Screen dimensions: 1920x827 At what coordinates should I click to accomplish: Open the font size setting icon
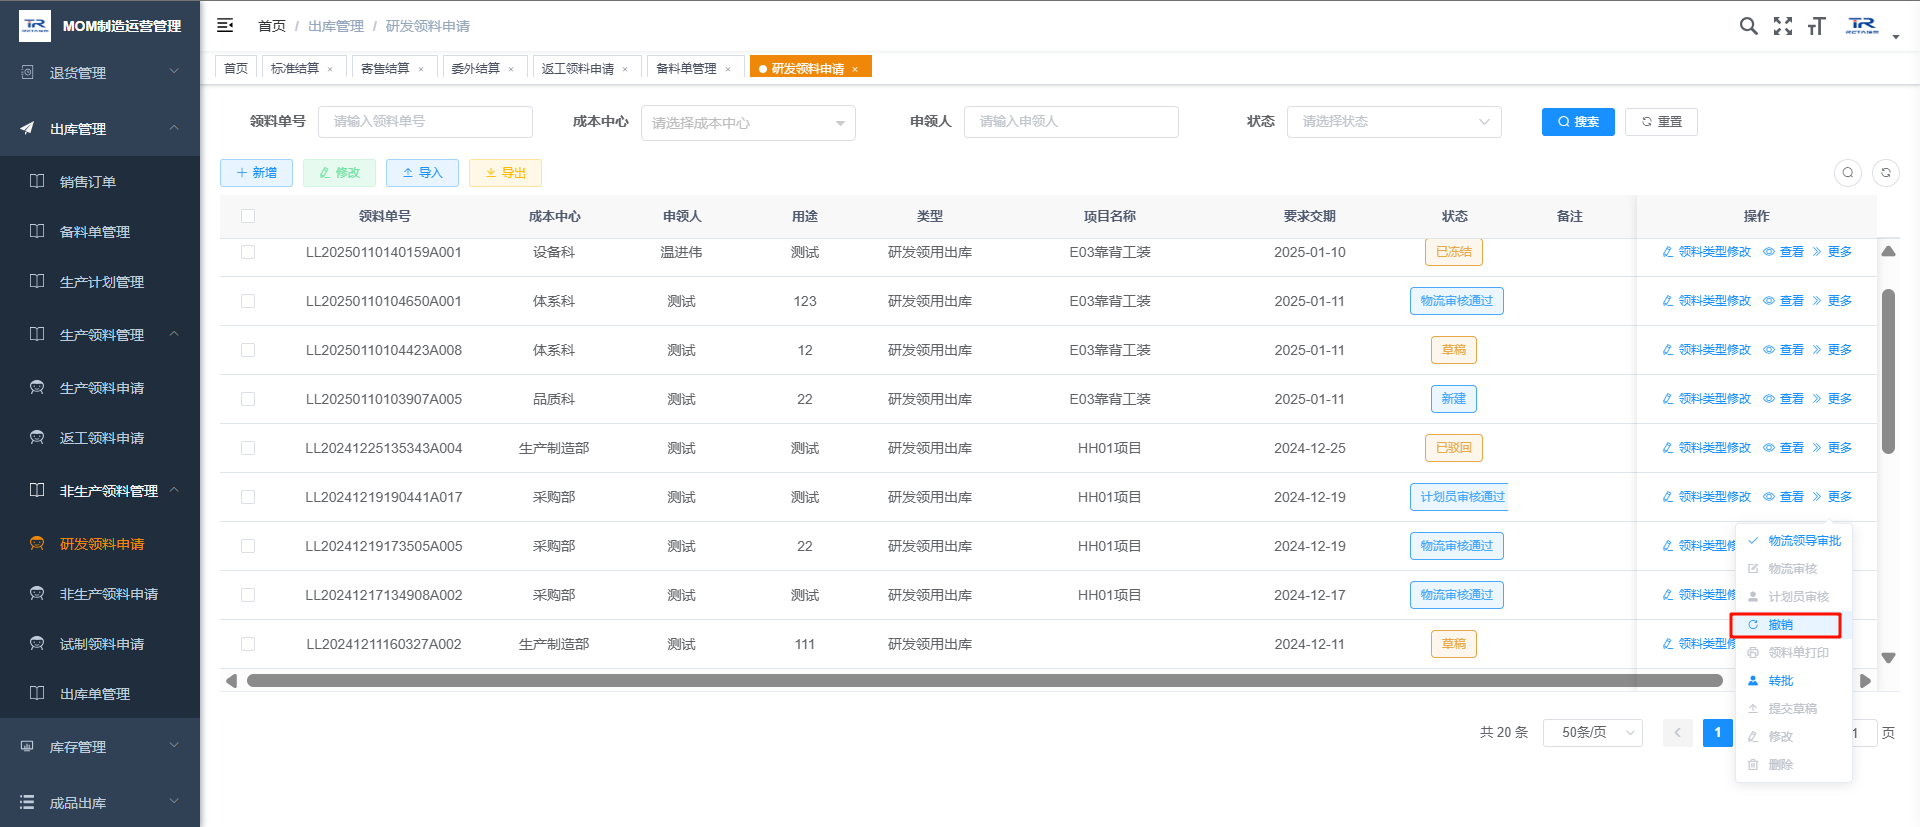coord(1816,26)
